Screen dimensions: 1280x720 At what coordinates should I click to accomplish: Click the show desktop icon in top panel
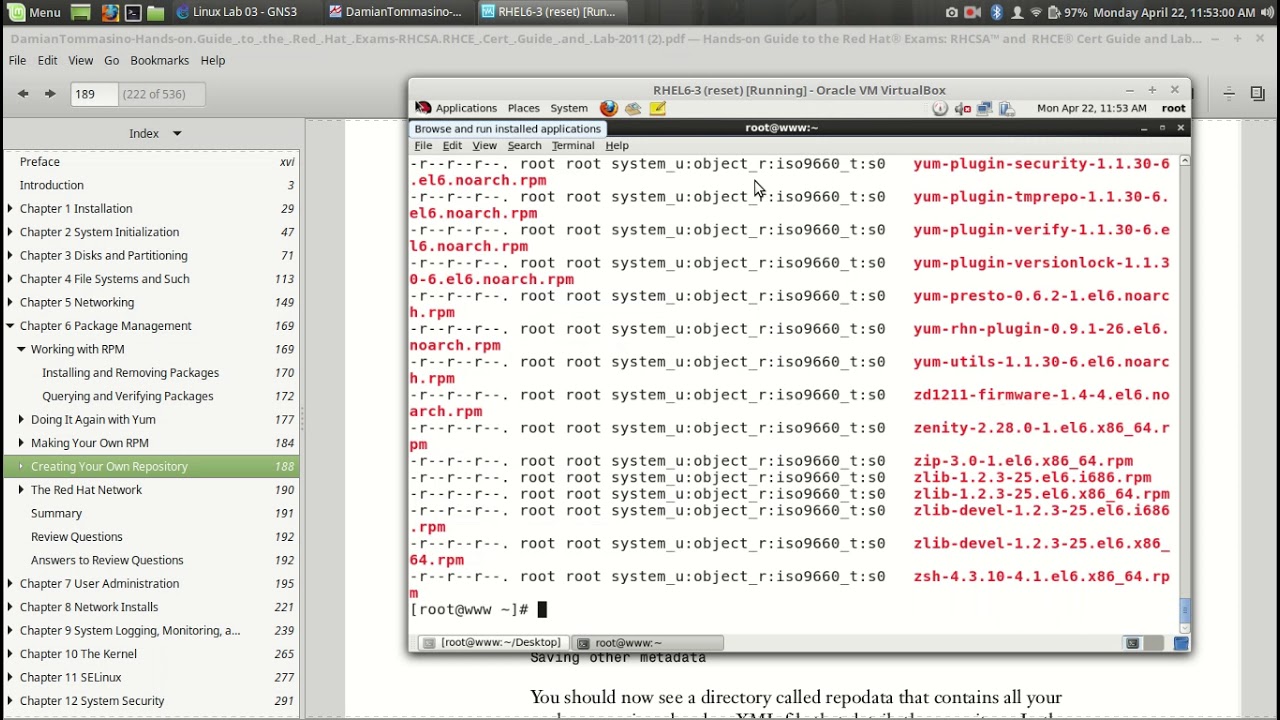pos(81,12)
